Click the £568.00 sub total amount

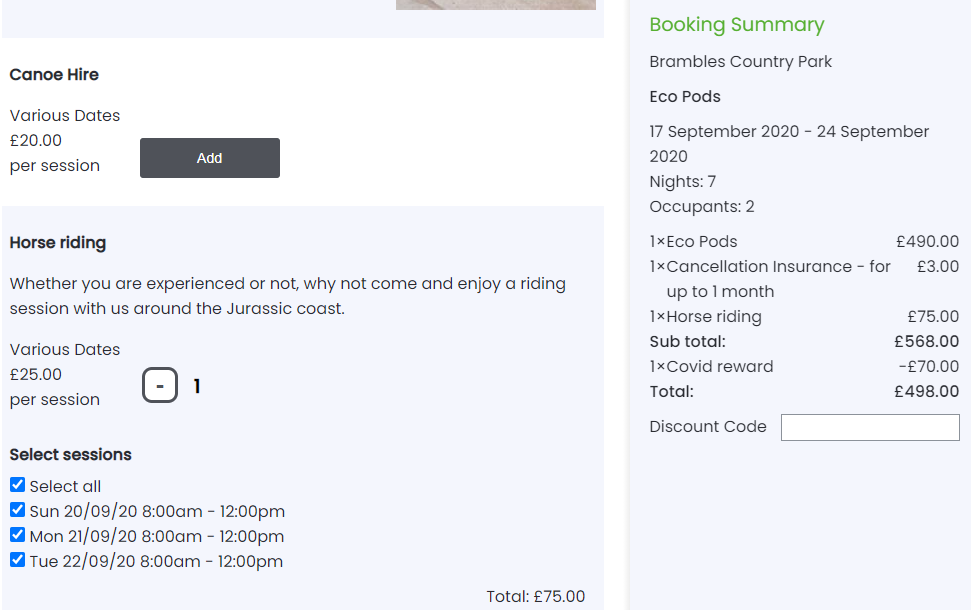click(x=926, y=342)
